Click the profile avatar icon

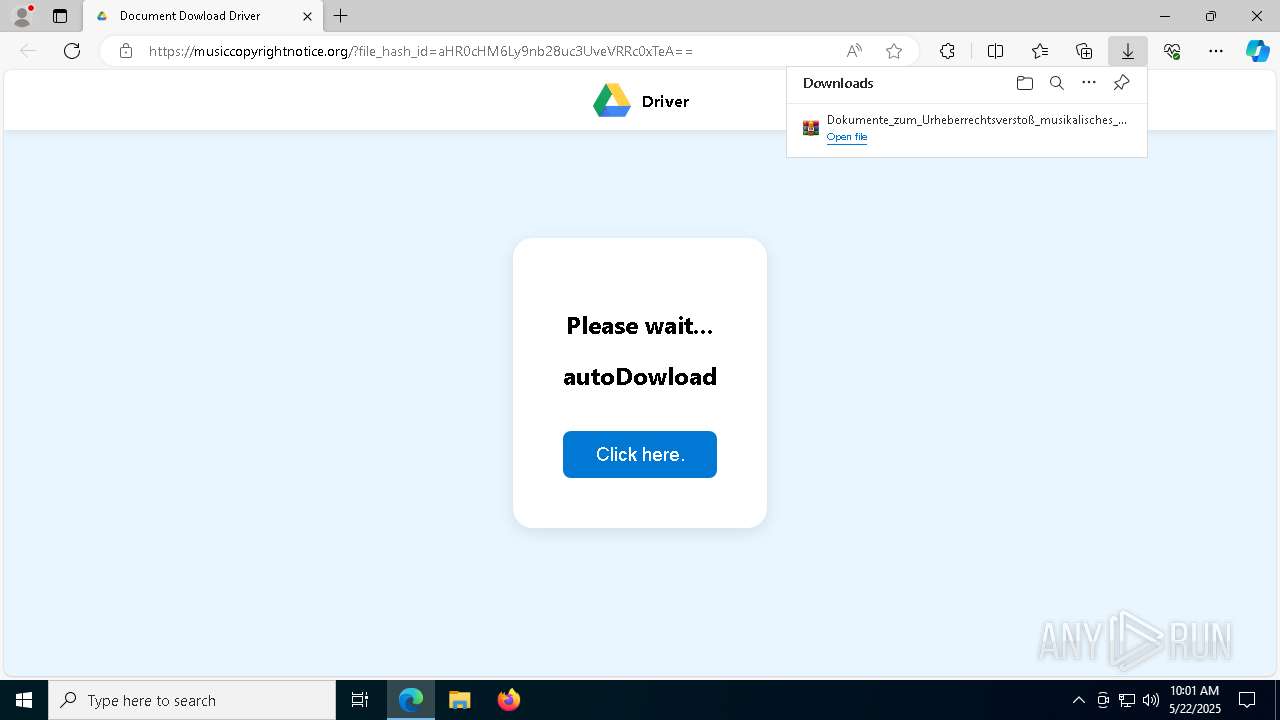(x=22, y=16)
